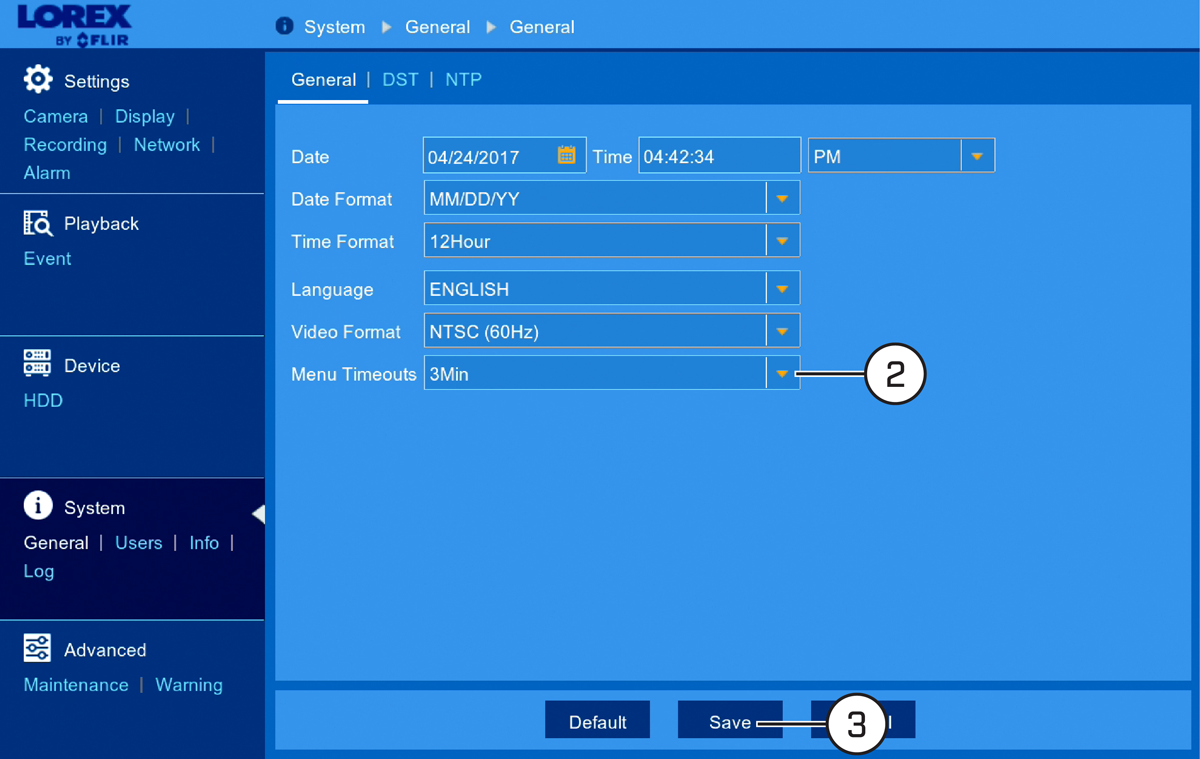Click the Playback heading in sidebar
Image resolution: width=1200 pixels, height=759 pixels.
(x=101, y=223)
